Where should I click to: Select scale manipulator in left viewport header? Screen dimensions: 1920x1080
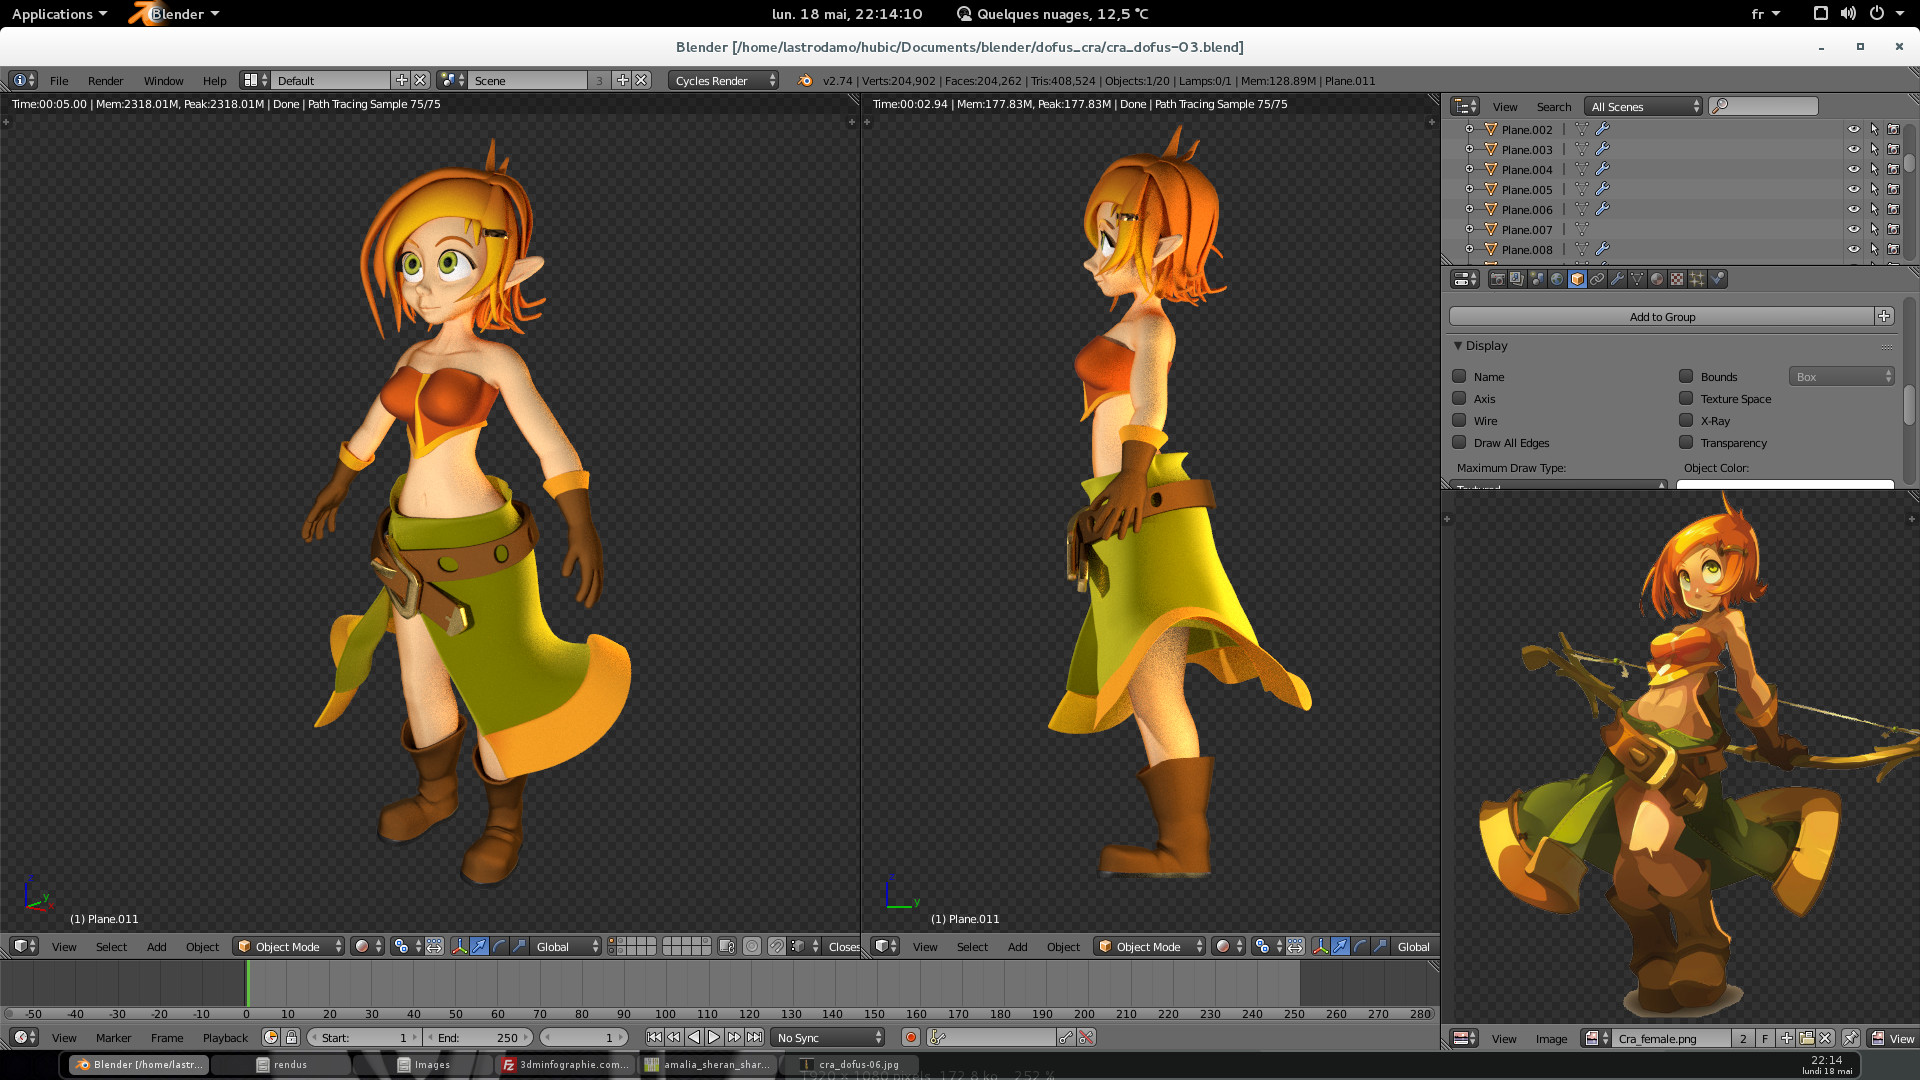click(x=519, y=946)
